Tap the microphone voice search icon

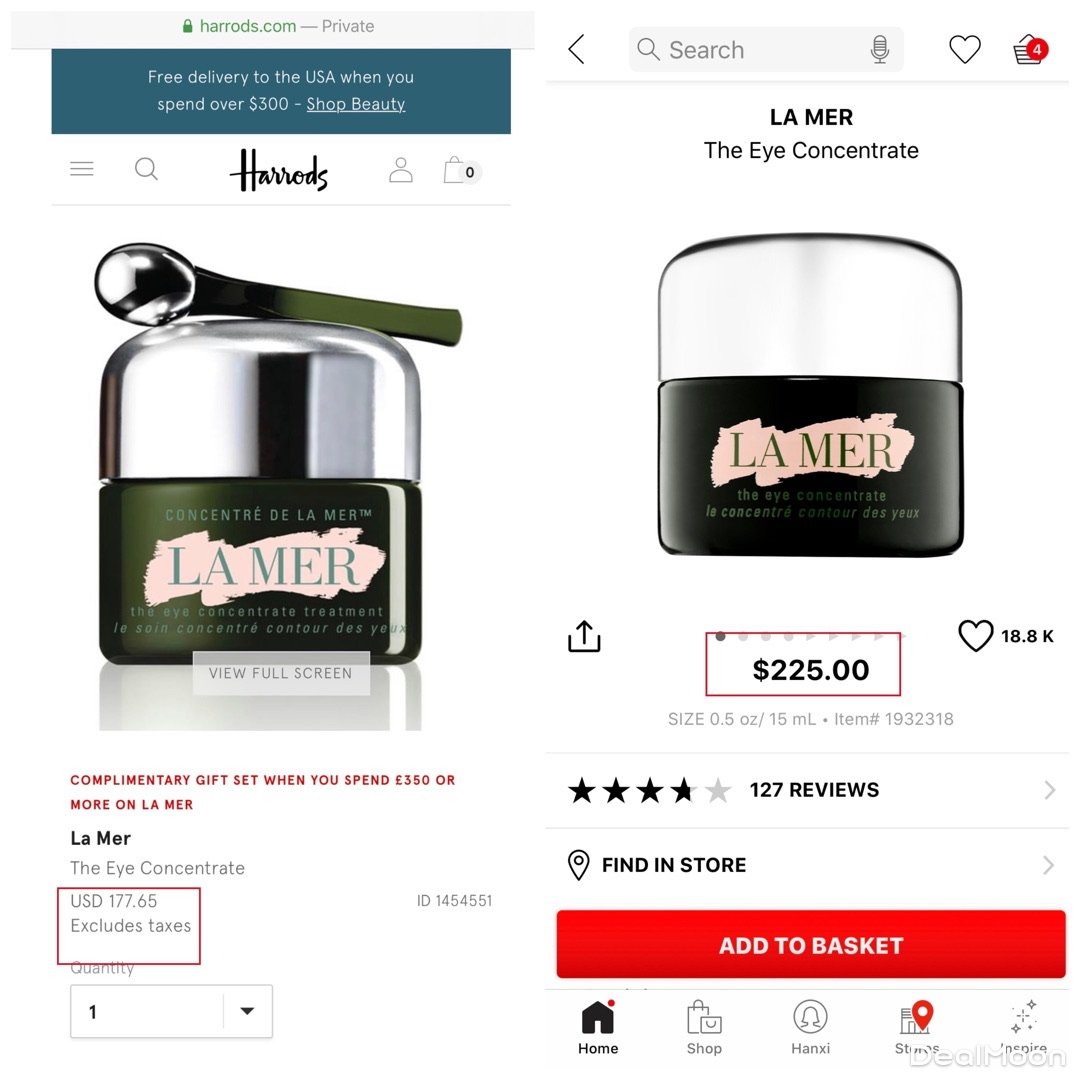pos(880,50)
